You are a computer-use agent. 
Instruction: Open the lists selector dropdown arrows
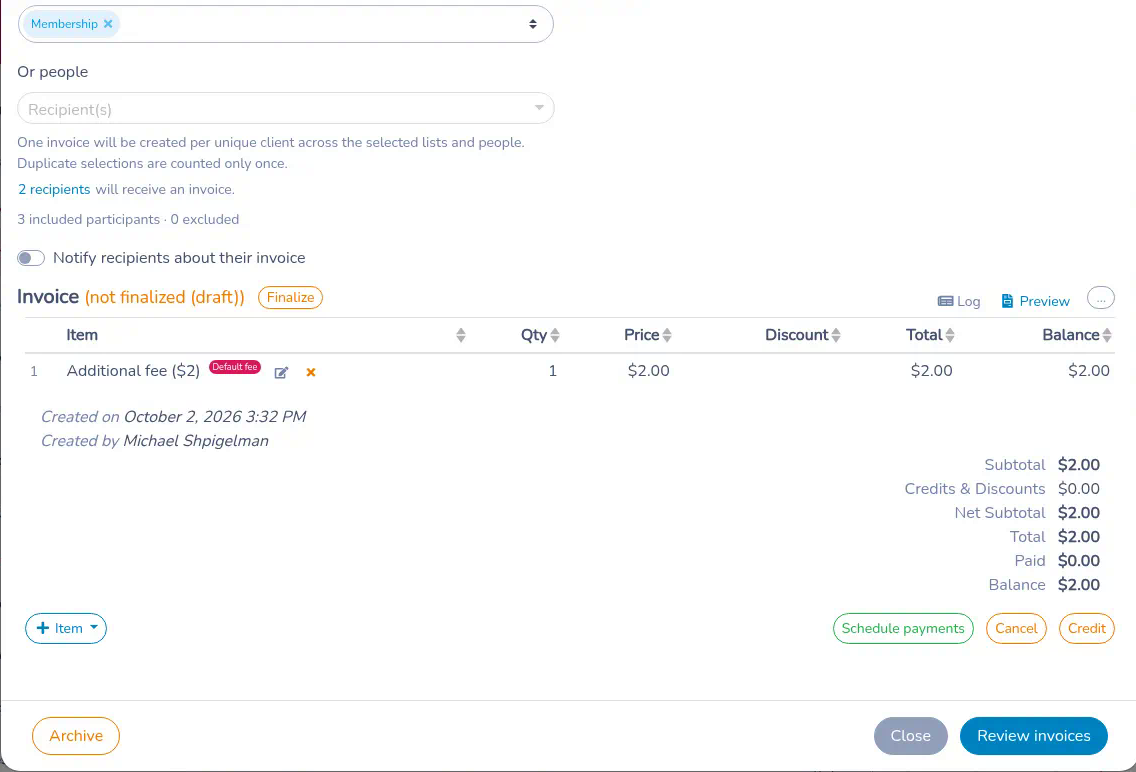pyautogui.click(x=532, y=24)
